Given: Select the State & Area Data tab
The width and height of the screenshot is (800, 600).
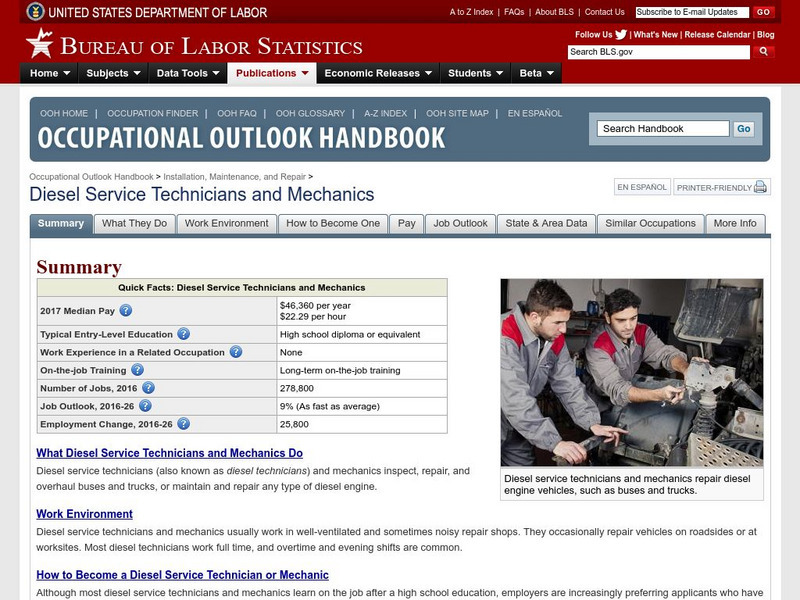Looking at the screenshot, I should coord(546,223).
